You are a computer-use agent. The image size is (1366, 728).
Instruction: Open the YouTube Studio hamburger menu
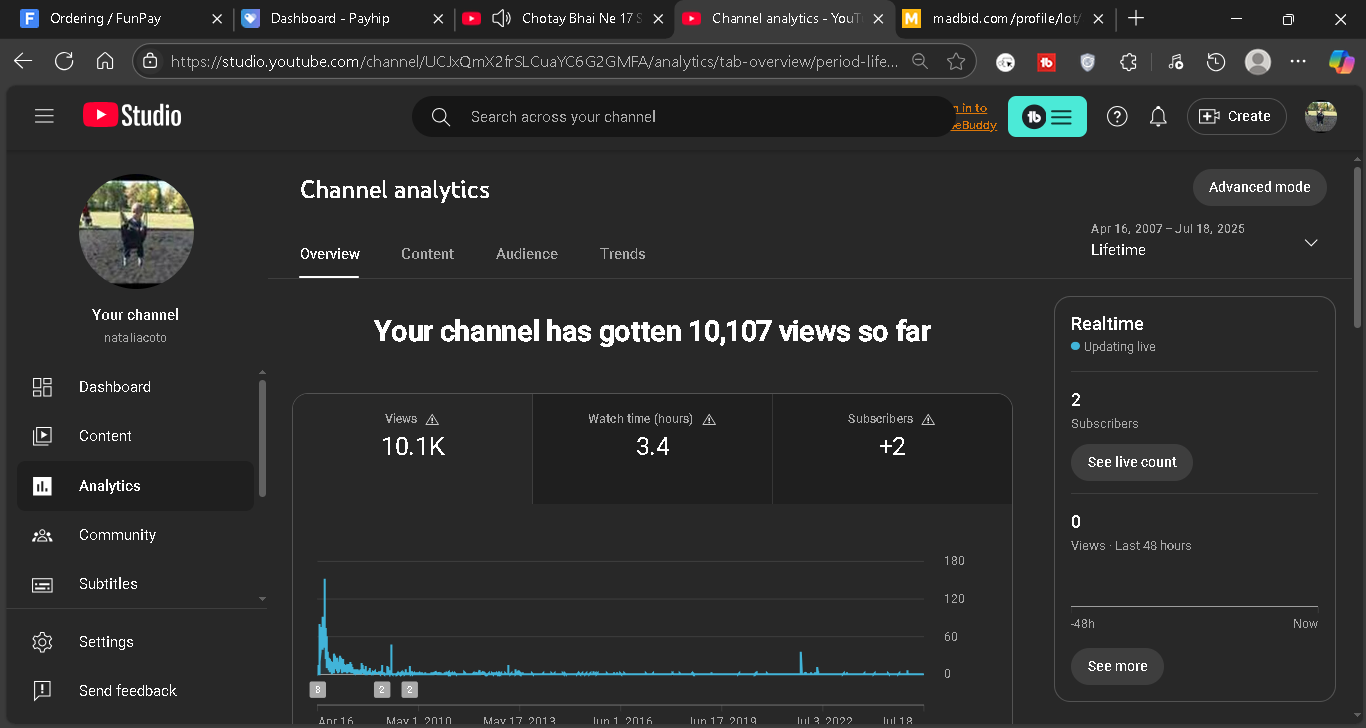pyautogui.click(x=44, y=116)
